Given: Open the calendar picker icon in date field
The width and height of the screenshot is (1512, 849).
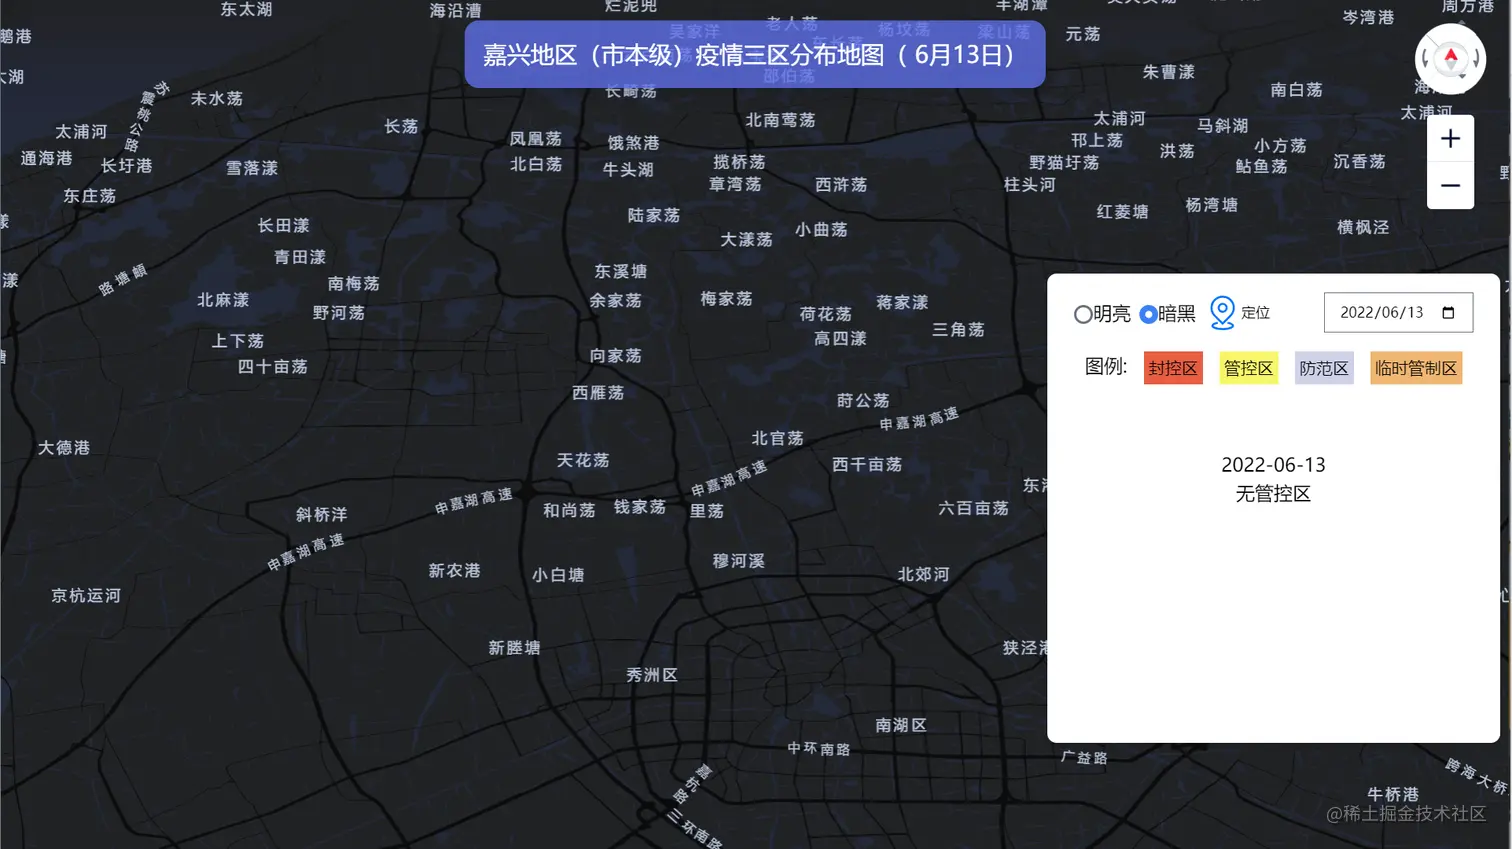Looking at the screenshot, I should tap(1448, 313).
